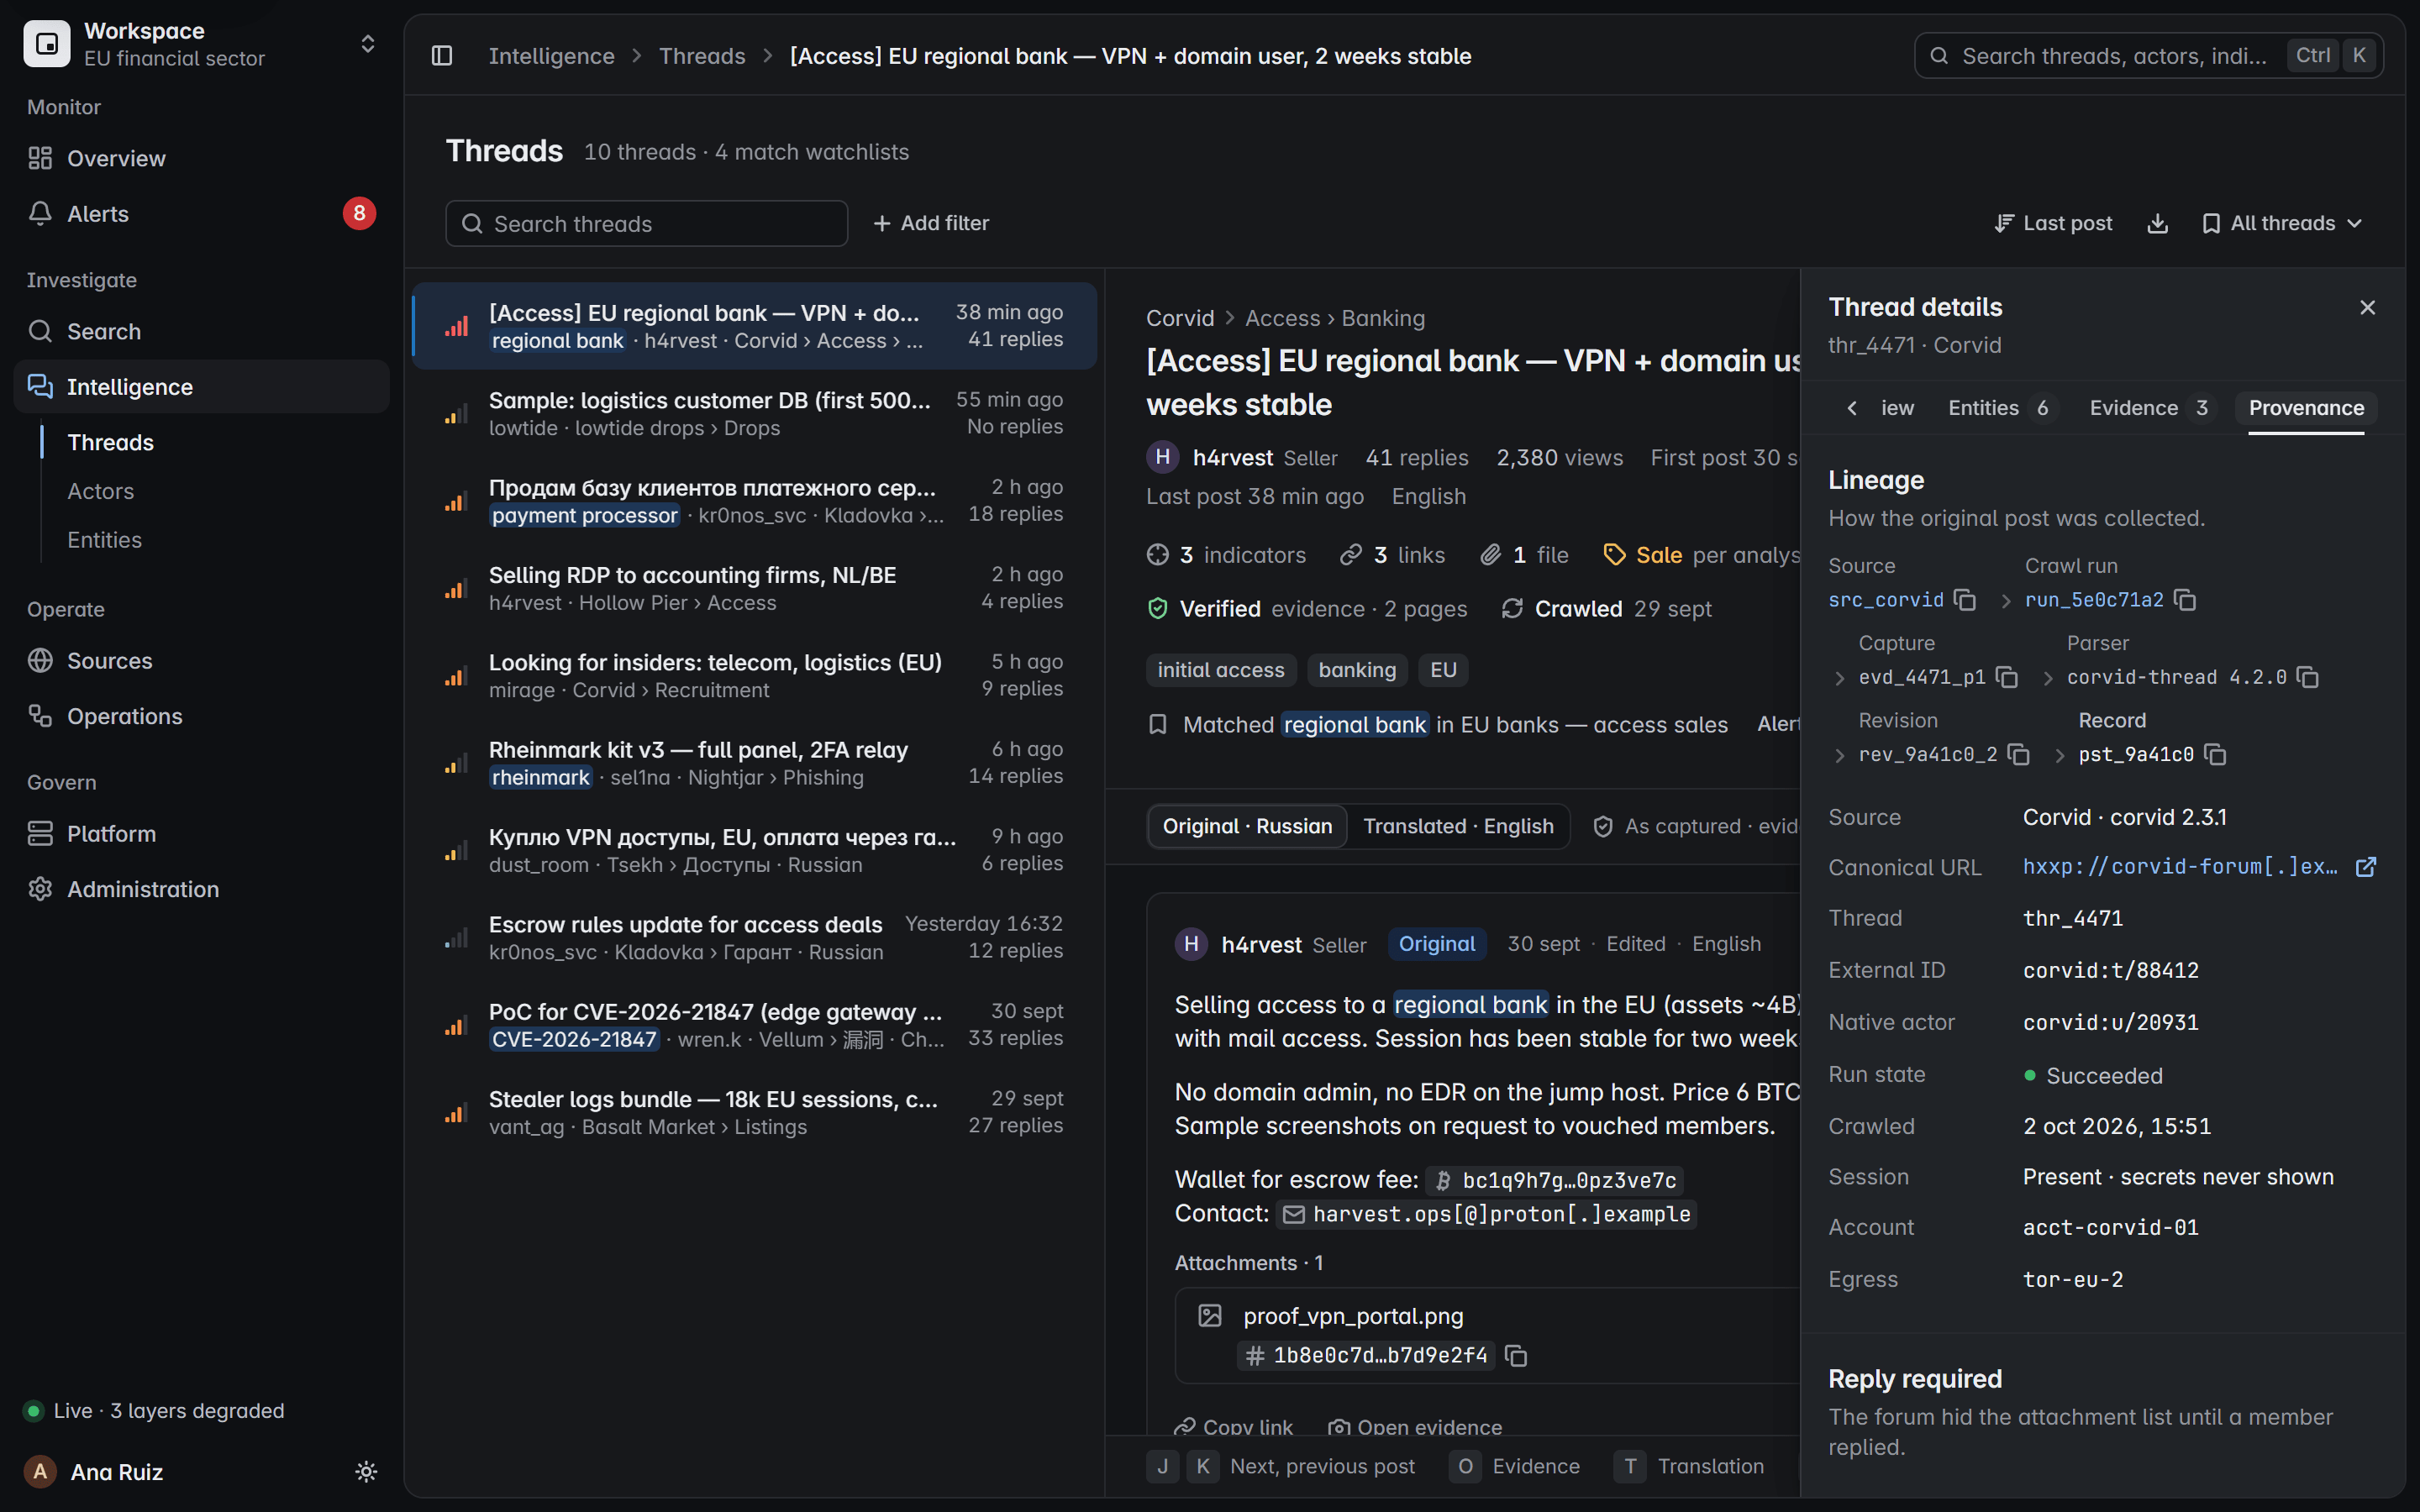Open thread Stealer logs bundle
This screenshot has height=1512, width=2420.
pyautogui.click(x=755, y=1112)
